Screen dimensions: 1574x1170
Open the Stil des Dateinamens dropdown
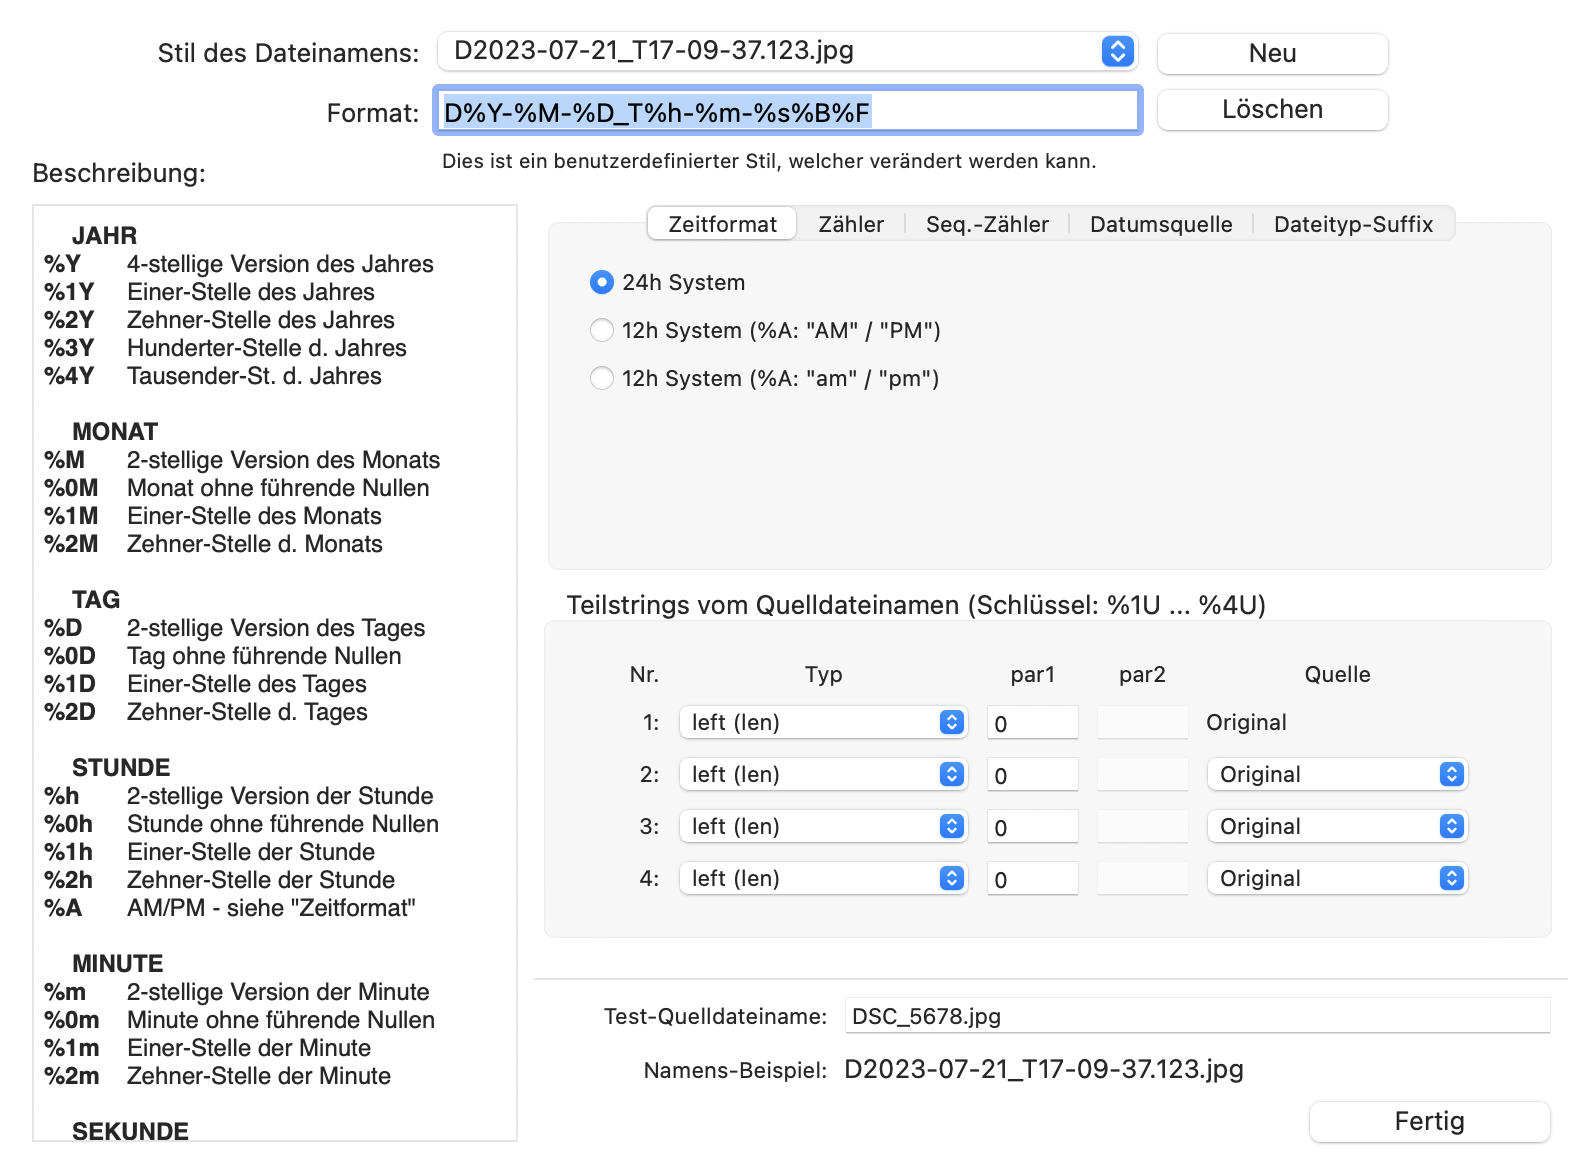point(787,51)
